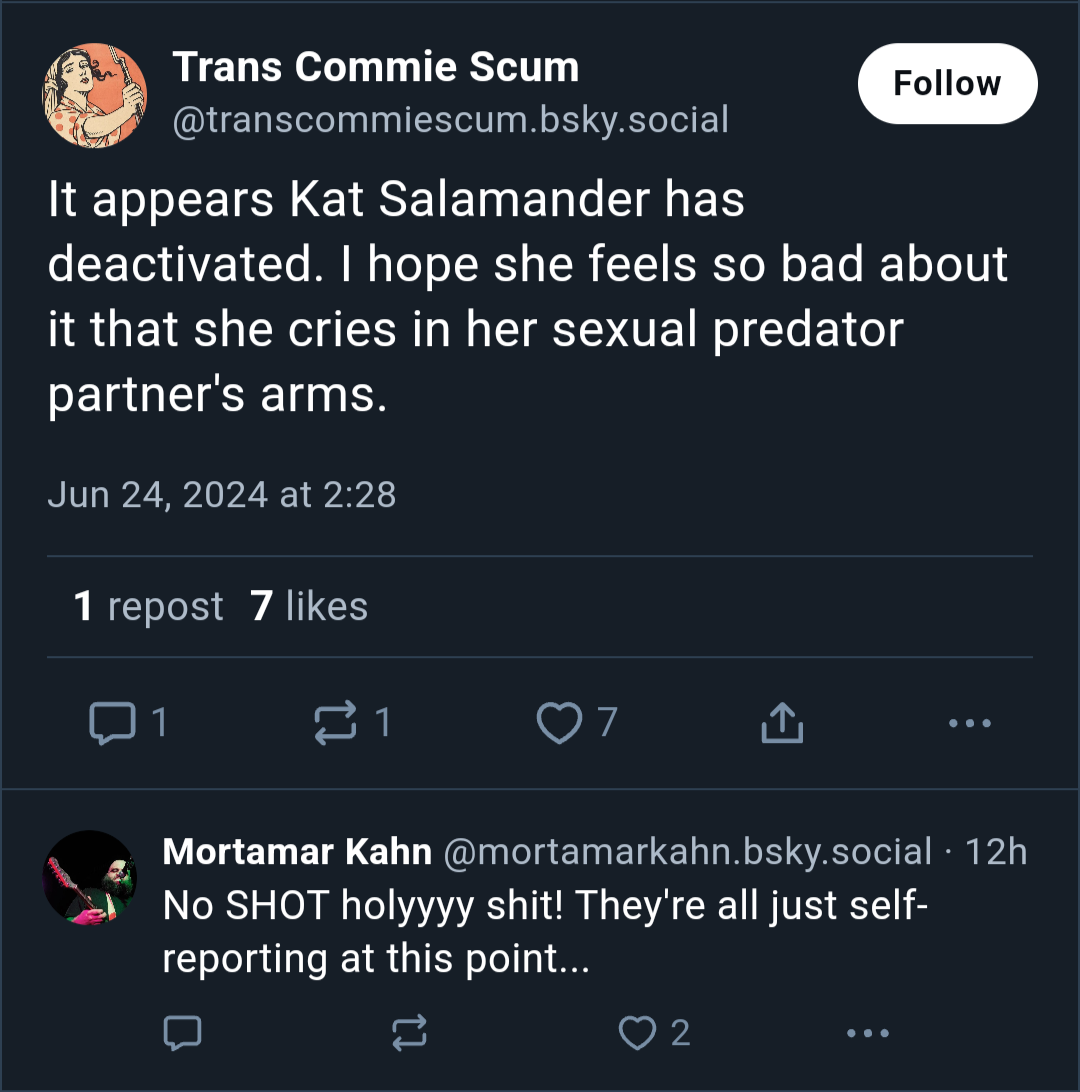Screen dimensions: 1080x1092
Task: View the list of 7 likes
Action: pos(308,606)
